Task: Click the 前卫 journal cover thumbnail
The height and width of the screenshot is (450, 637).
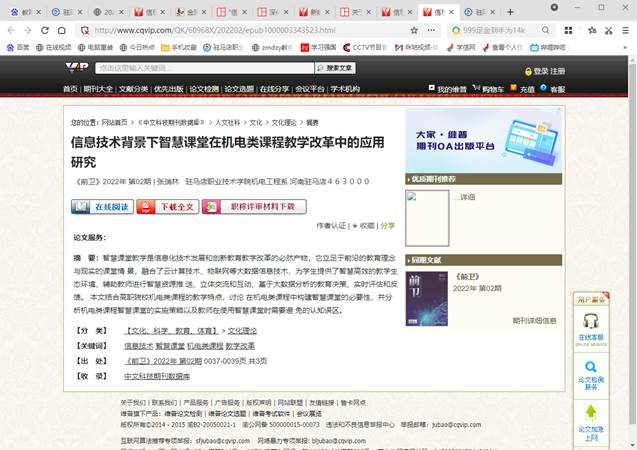Action: 427,299
